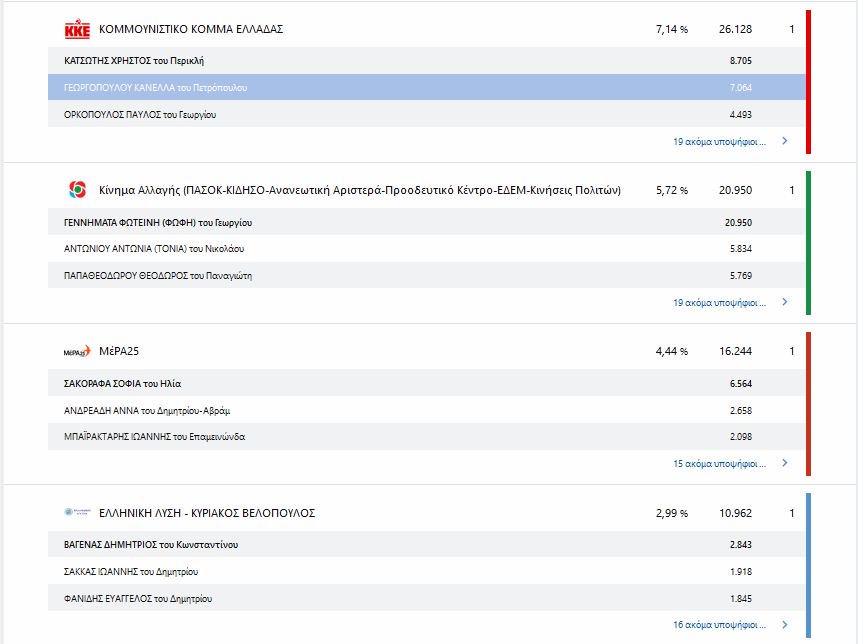Click the KKE party logo
This screenshot has width=858, height=644.
point(77,29)
